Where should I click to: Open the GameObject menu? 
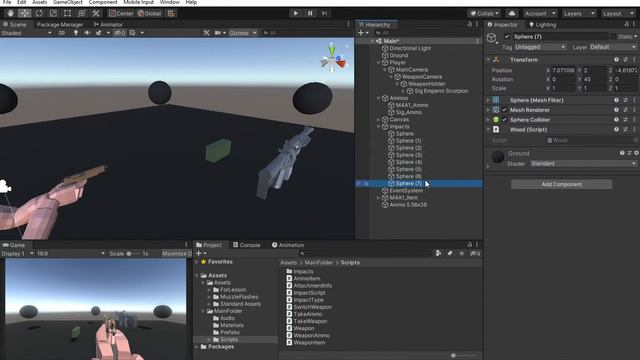pos(68,2)
